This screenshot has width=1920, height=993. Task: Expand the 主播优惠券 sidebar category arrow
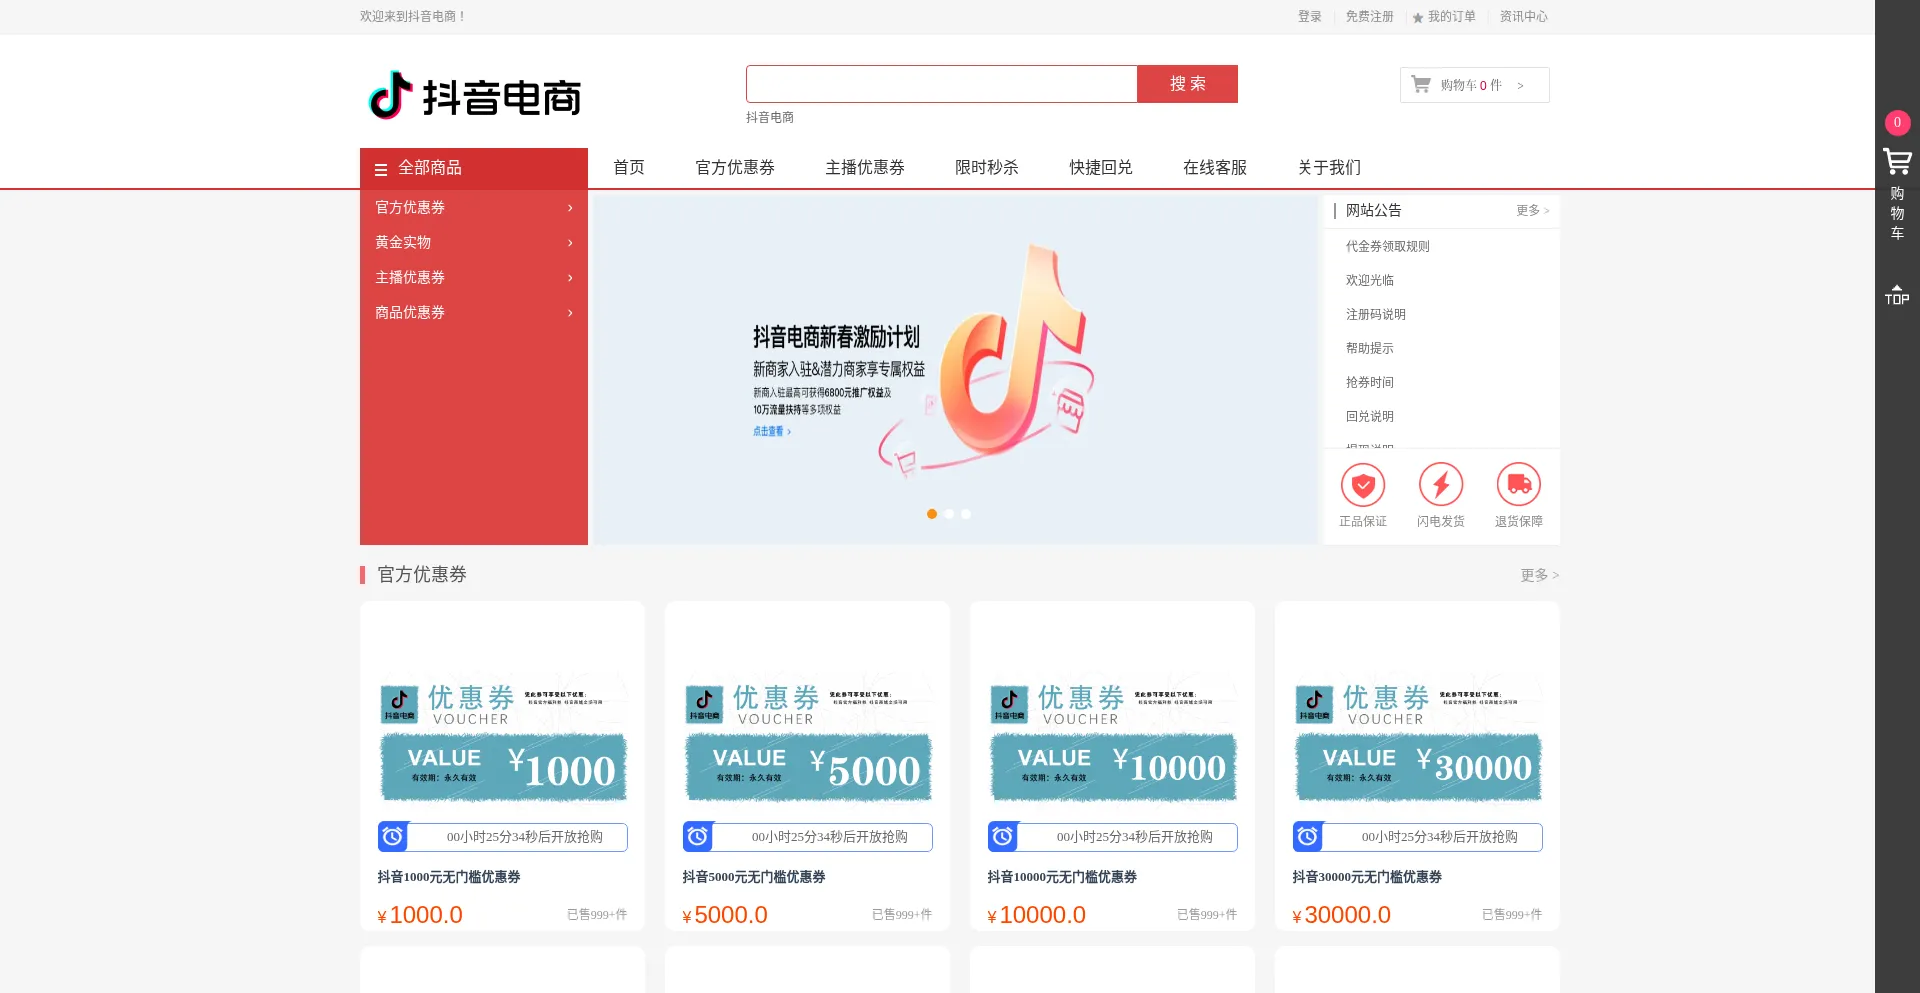[x=570, y=278]
